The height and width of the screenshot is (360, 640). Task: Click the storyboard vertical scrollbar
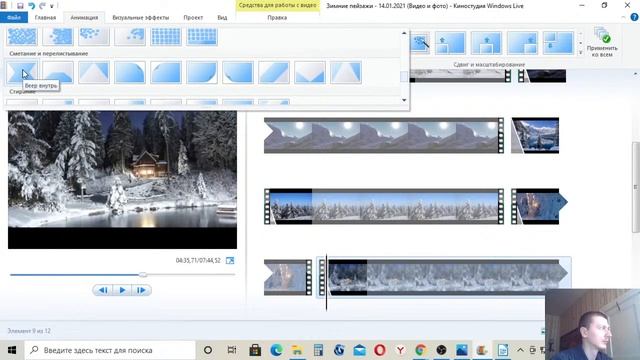pyautogui.click(x=636, y=187)
